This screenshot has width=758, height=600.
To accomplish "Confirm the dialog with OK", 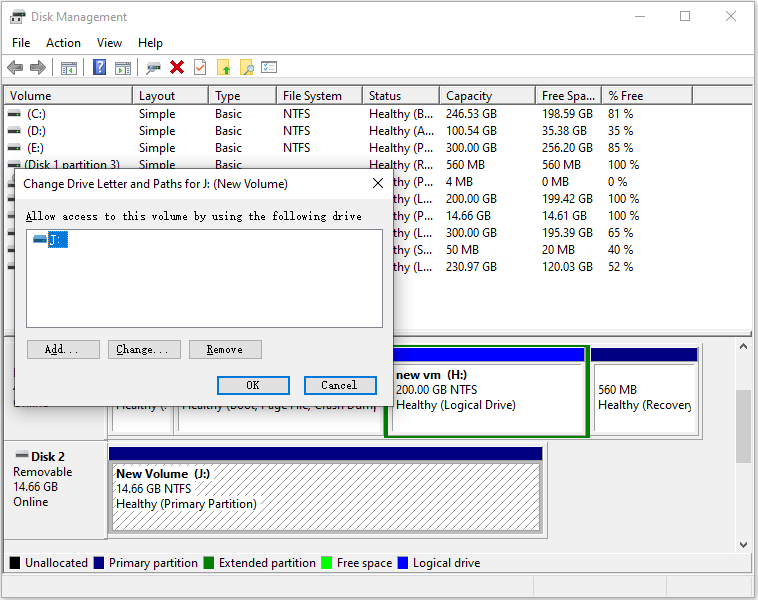I will (253, 386).
